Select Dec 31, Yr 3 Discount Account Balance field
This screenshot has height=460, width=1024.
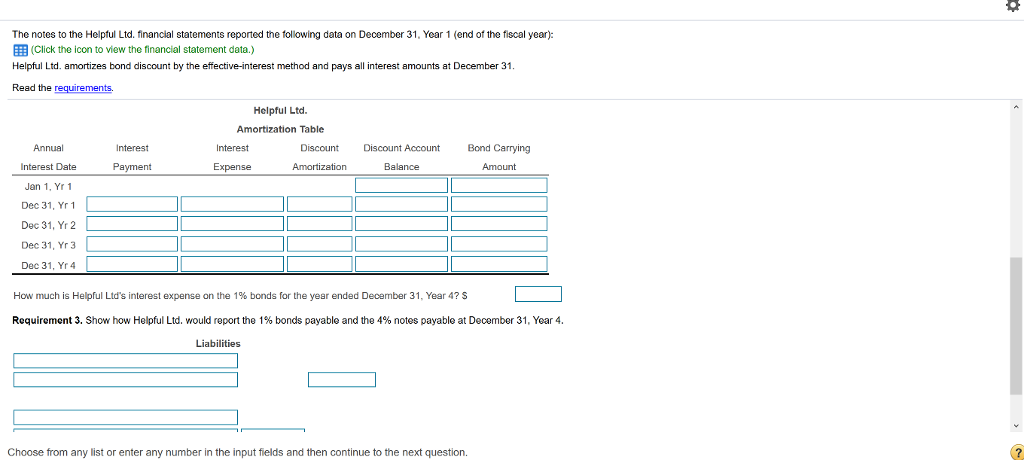pos(402,244)
